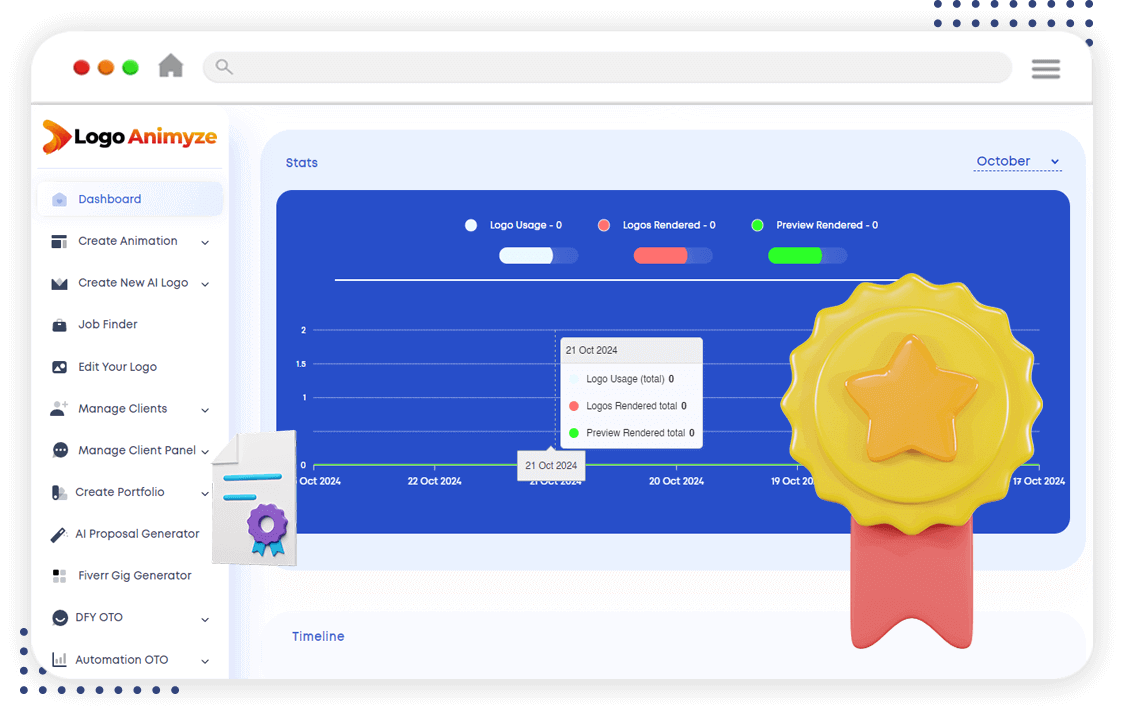This screenshot has height=713, width=1134.
Task: Click the home icon in browser bar
Action: tap(171, 66)
